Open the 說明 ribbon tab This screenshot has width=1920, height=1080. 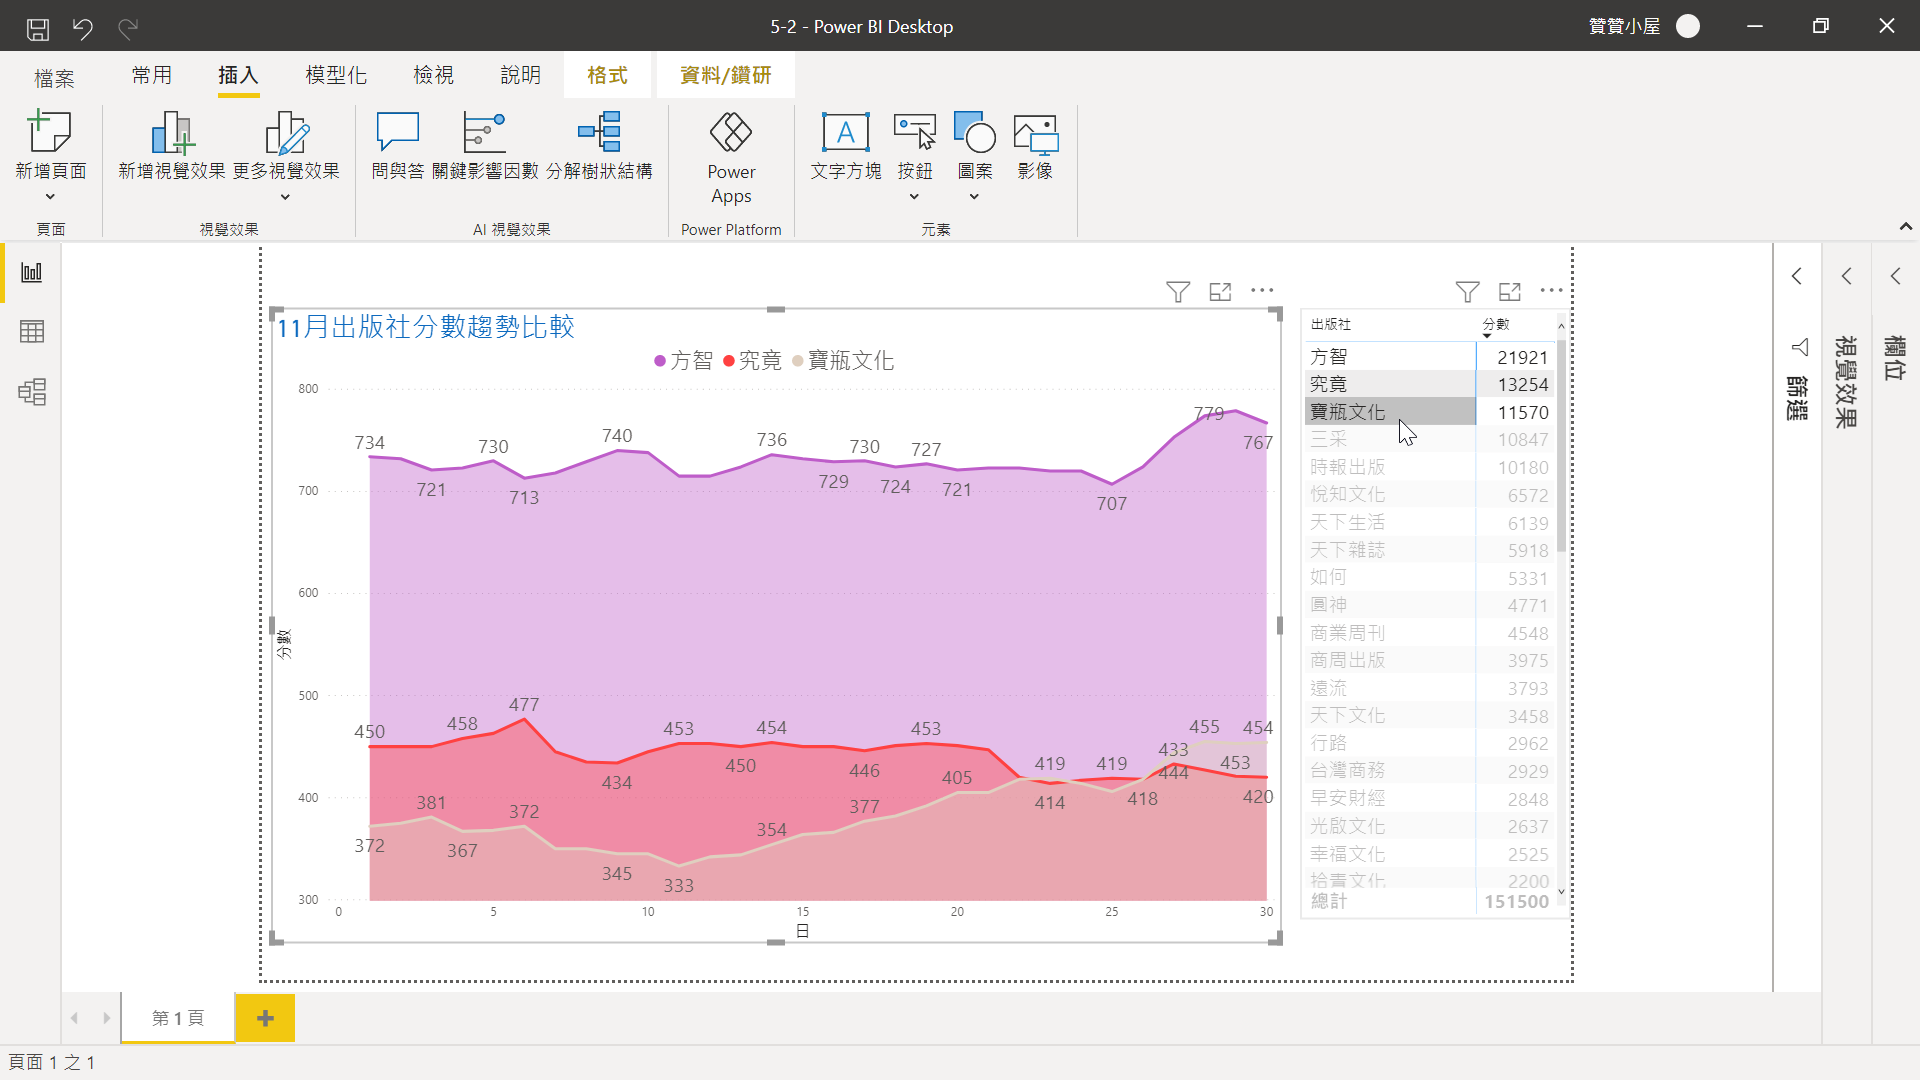pos(520,75)
